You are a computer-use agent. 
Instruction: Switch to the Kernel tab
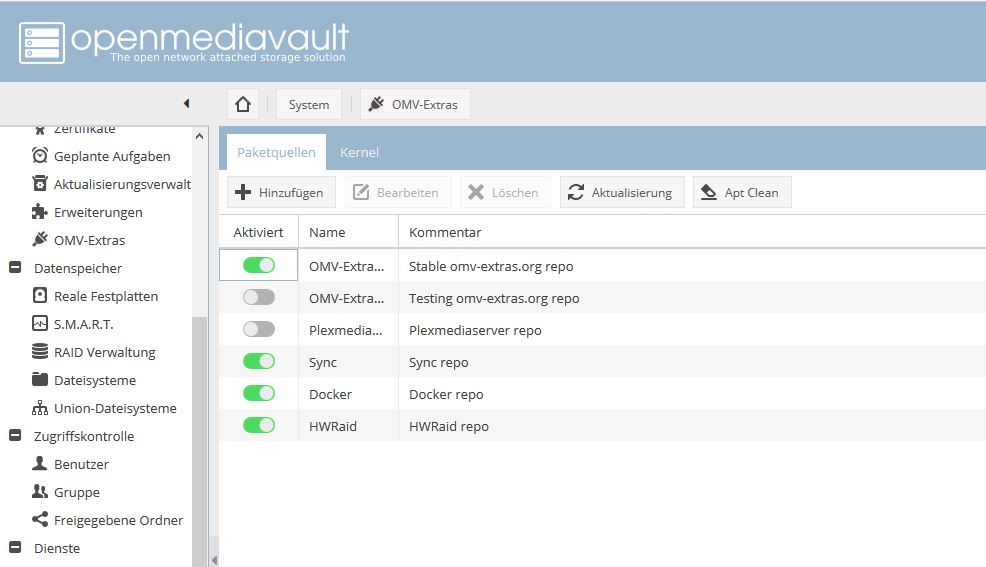pos(359,152)
